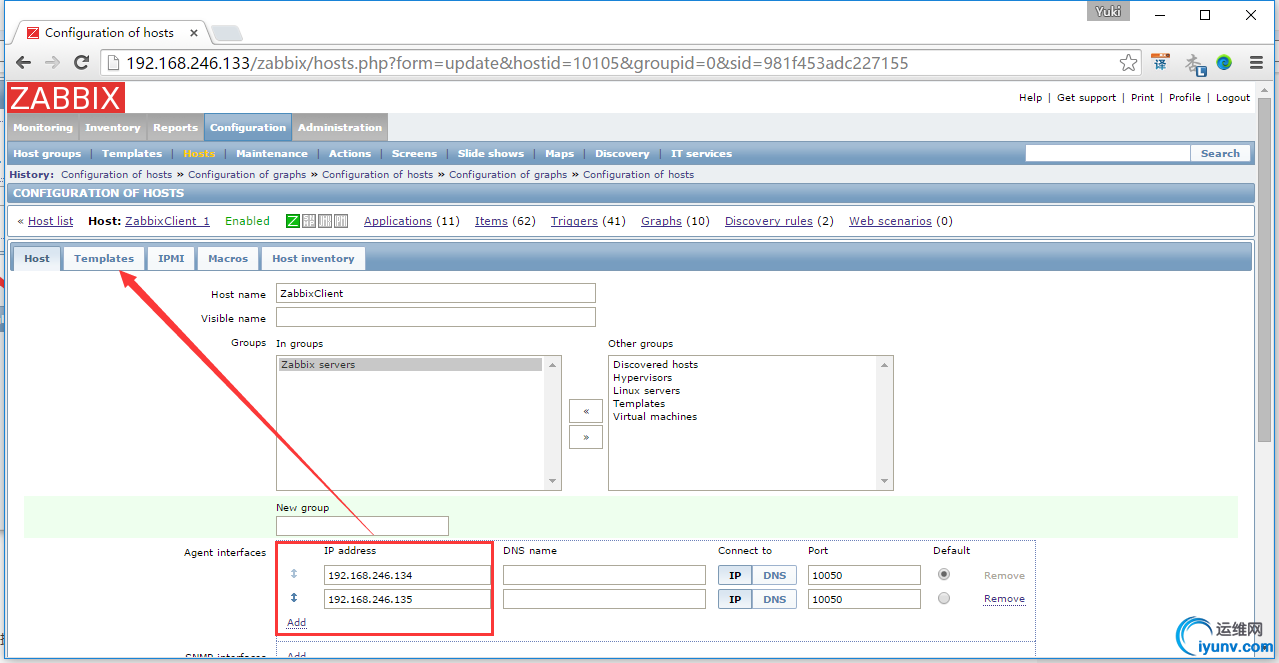
Task: Open the Applications link
Action: click(398, 221)
